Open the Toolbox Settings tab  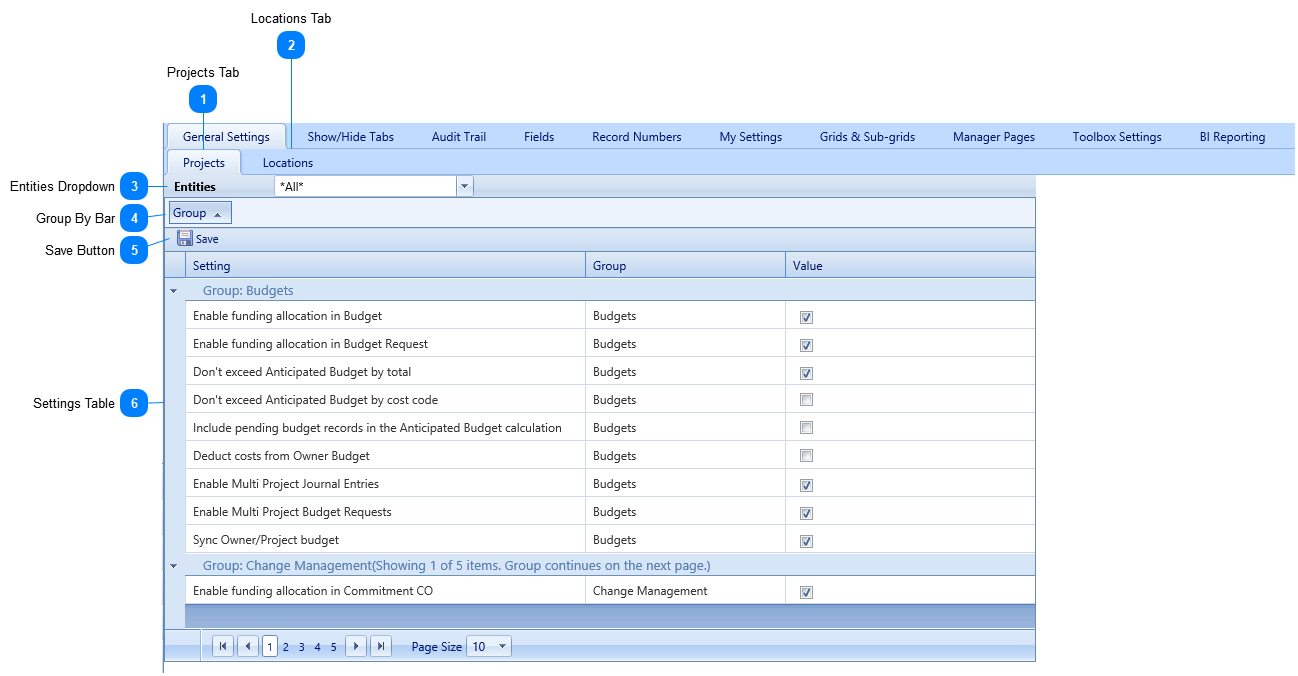click(x=1117, y=137)
